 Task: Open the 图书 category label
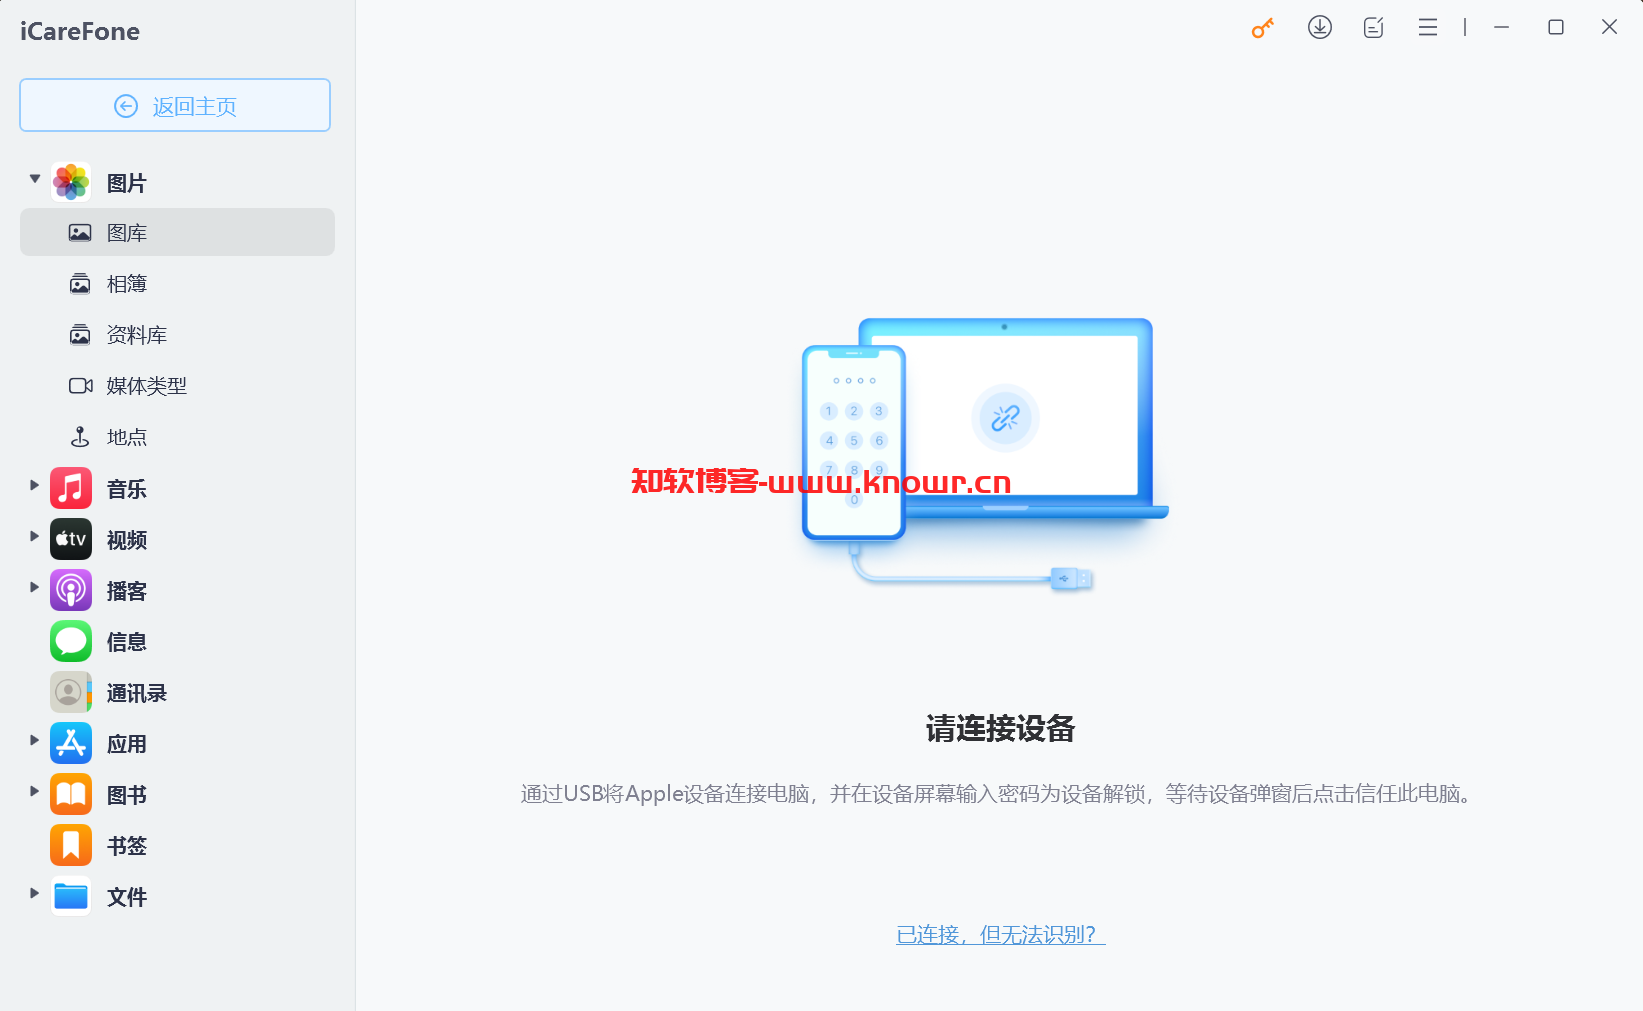click(x=127, y=795)
